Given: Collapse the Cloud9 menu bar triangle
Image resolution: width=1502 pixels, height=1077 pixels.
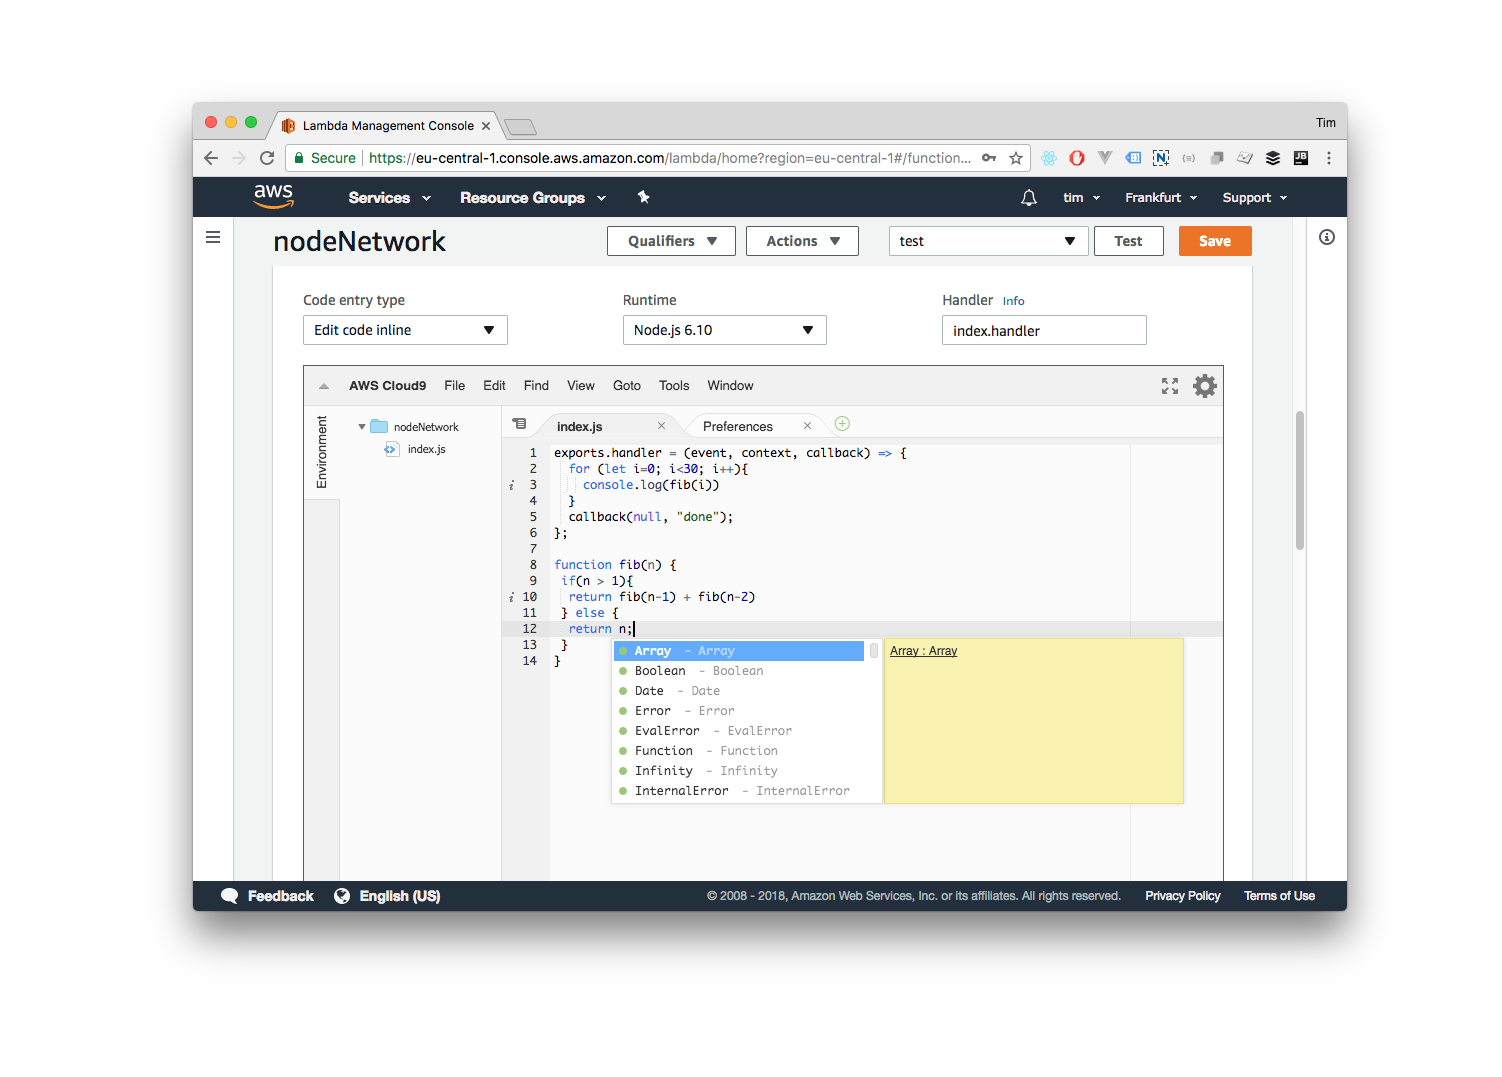Looking at the screenshot, I should (x=324, y=386).
